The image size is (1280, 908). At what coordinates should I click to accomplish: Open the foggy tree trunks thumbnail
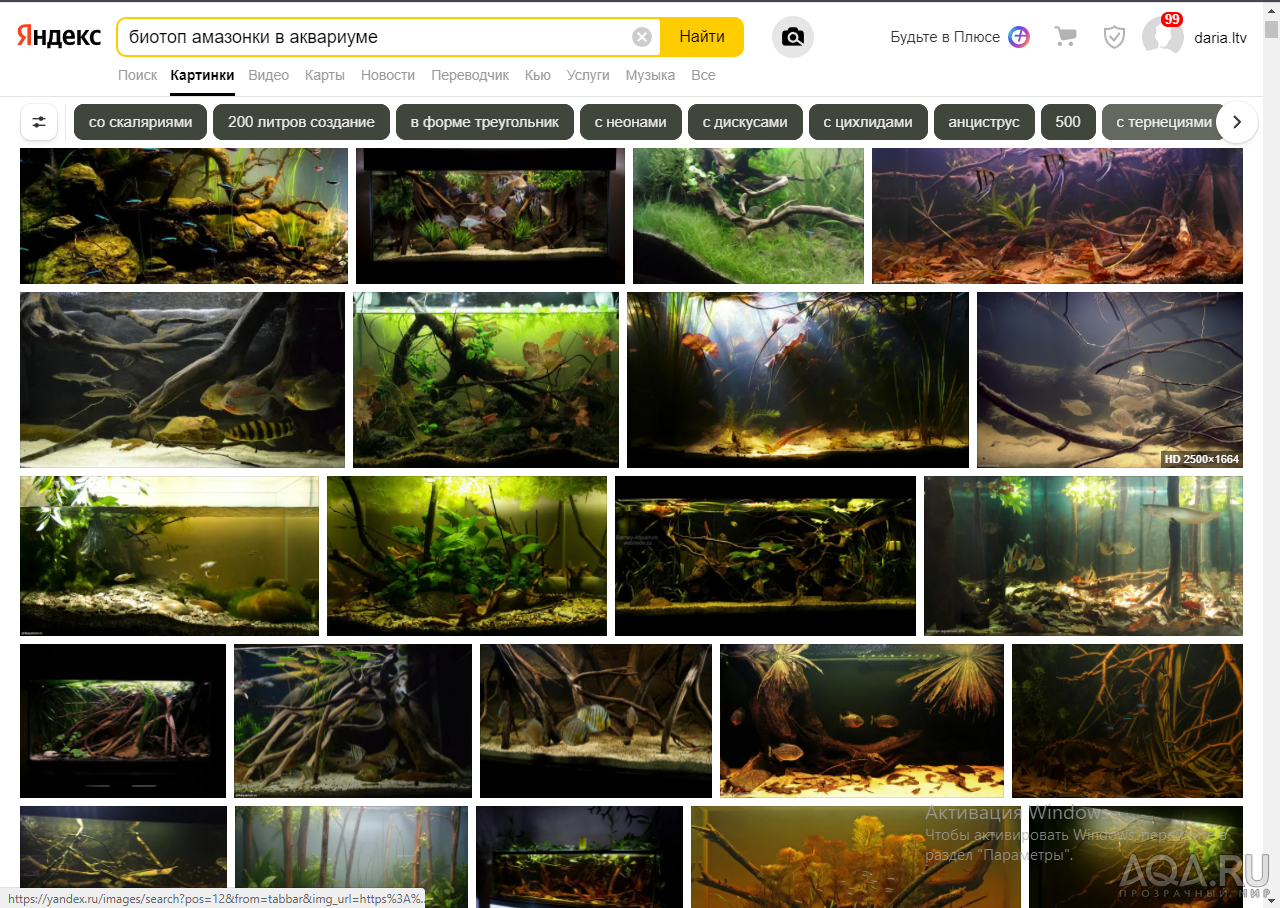(351, 857)
